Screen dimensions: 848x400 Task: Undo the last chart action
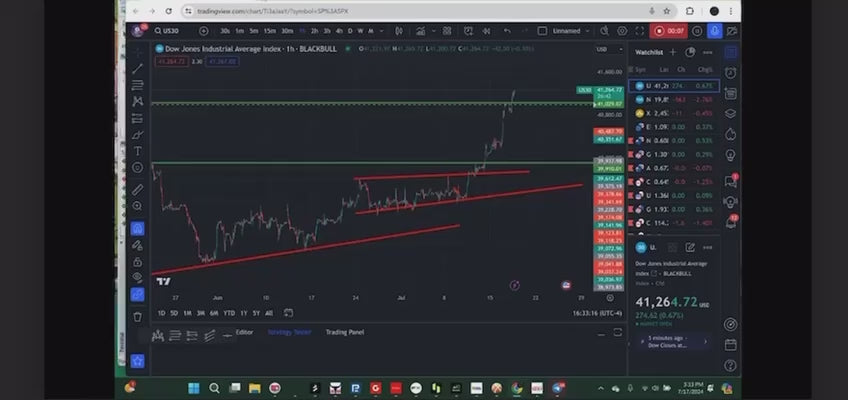(507, 31)
